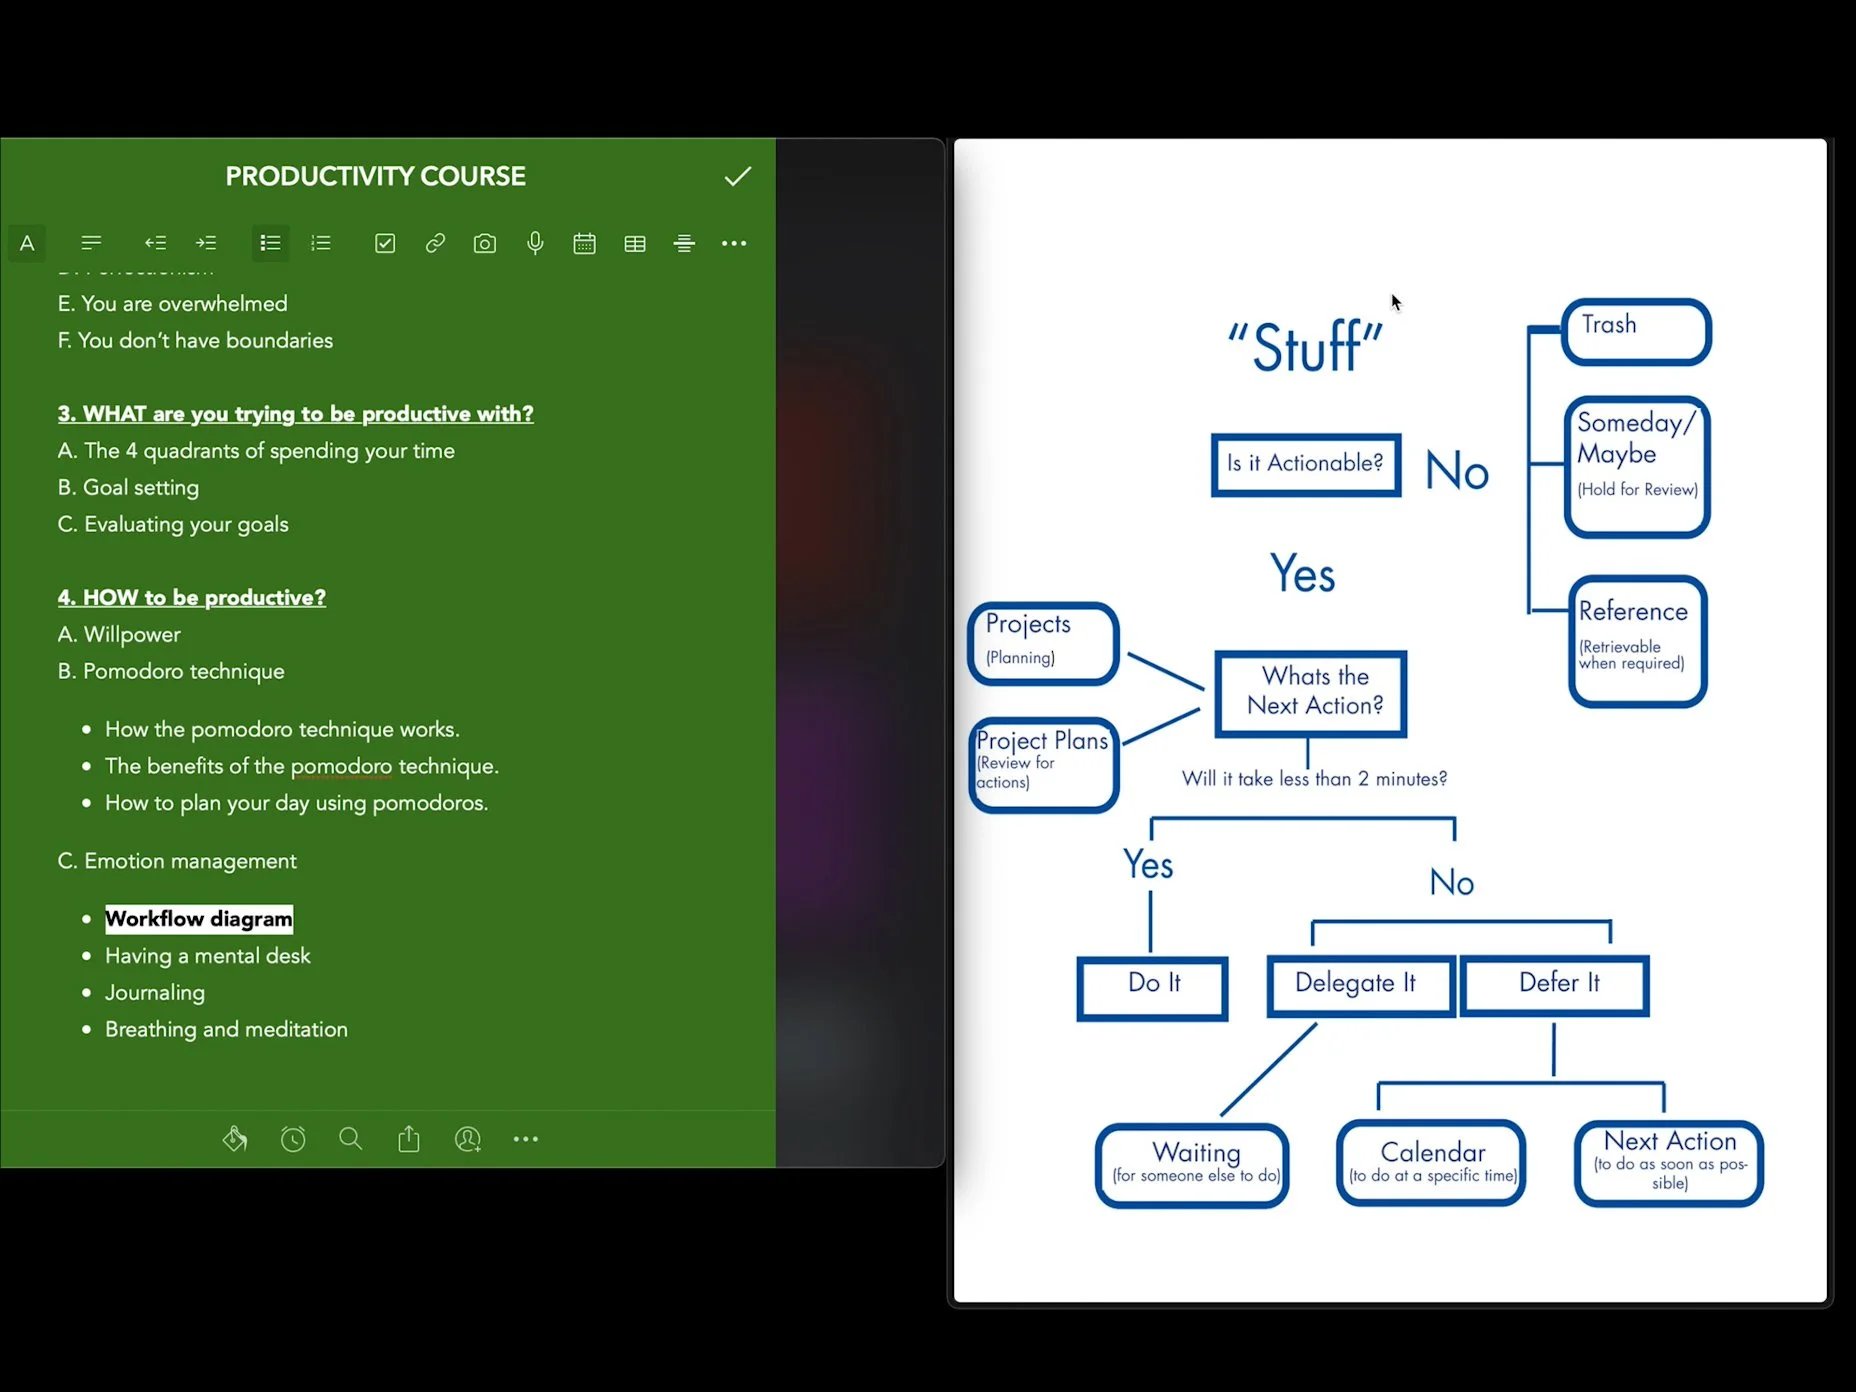
Task: Click the line 'C. Emotion management'
Action: click(177, 862)
